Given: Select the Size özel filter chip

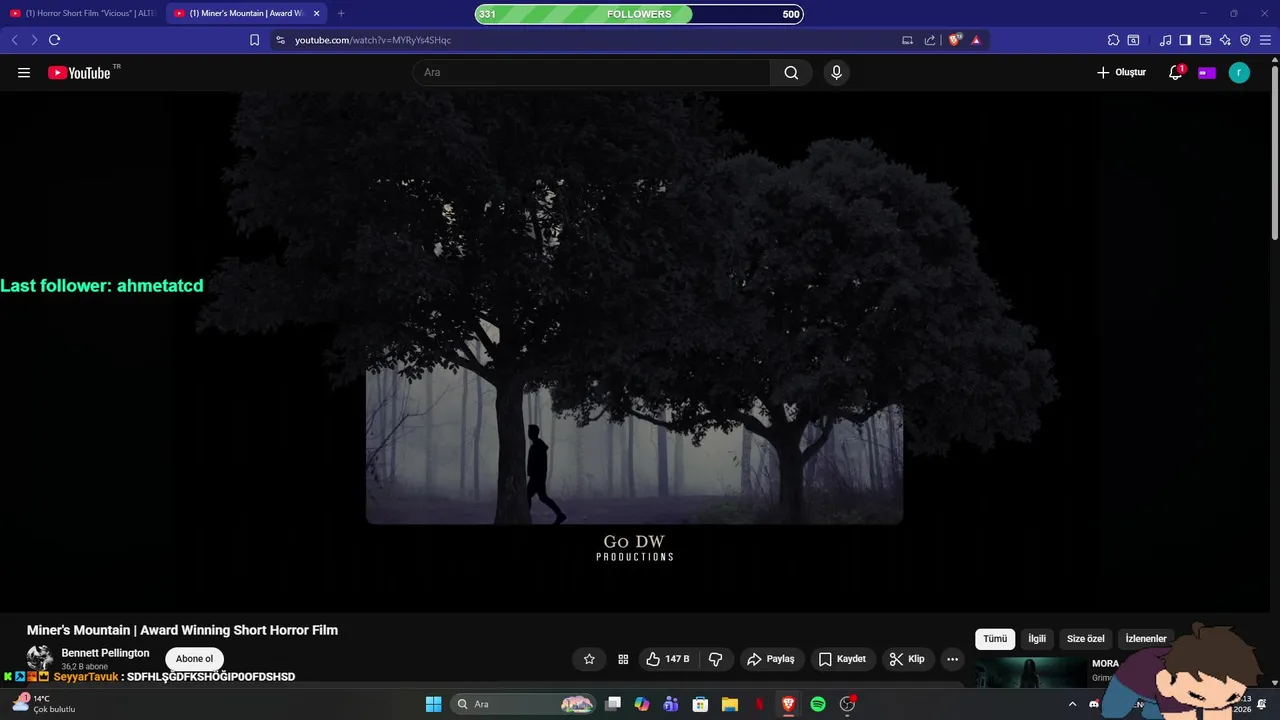Looking at the screenshot, I should (x=1086, y=639).
